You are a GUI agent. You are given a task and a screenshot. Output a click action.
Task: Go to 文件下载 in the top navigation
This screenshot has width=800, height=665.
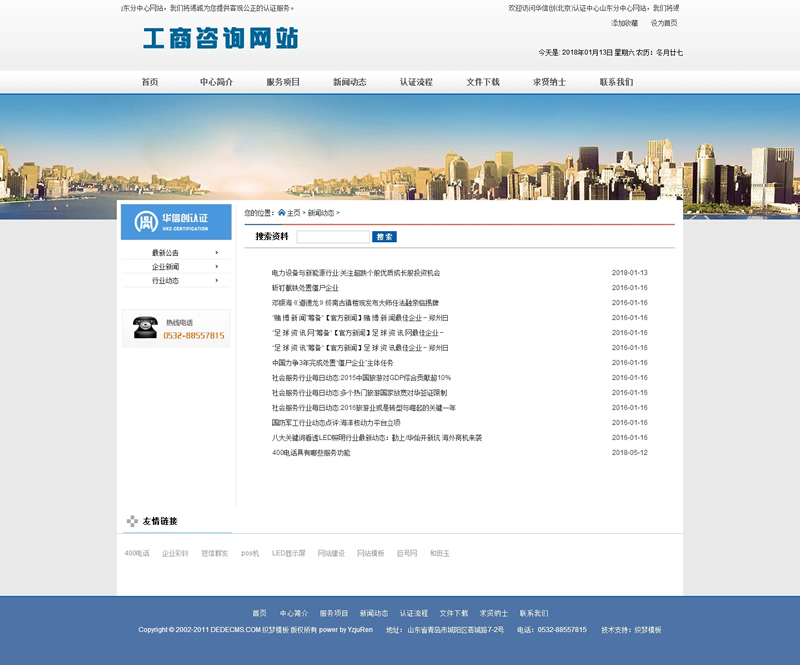tap(483, 82)
